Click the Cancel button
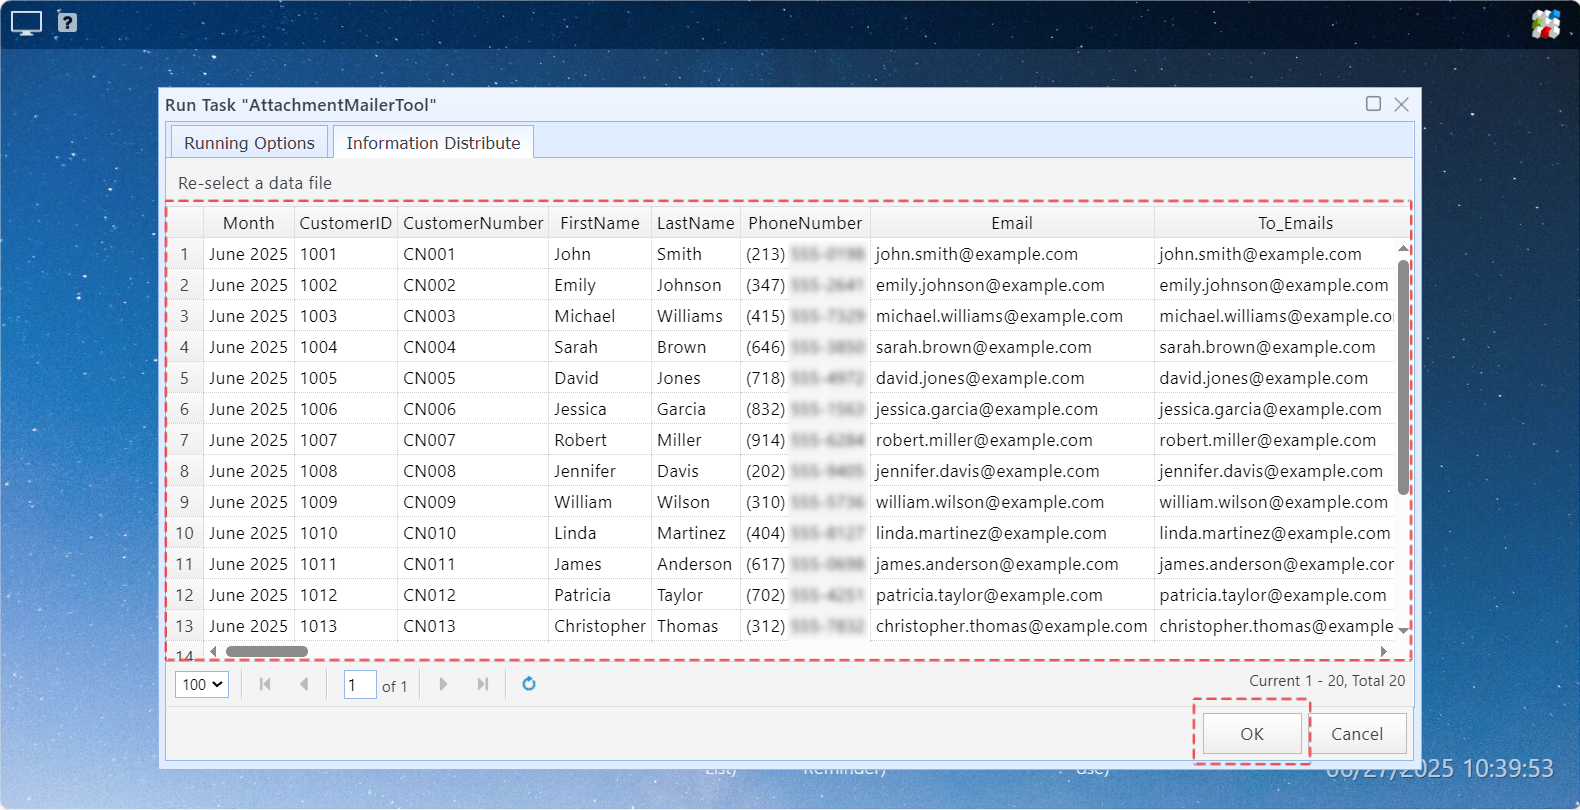The image size is (1580, 810). (x=1357, y=734)
